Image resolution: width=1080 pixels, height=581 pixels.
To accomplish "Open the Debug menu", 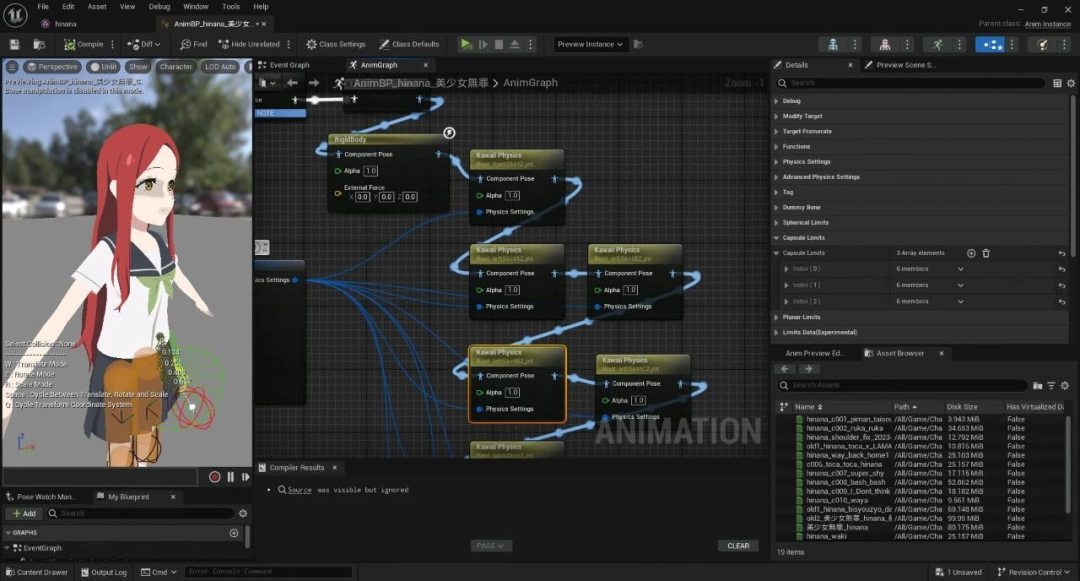I will pos(159,6).
